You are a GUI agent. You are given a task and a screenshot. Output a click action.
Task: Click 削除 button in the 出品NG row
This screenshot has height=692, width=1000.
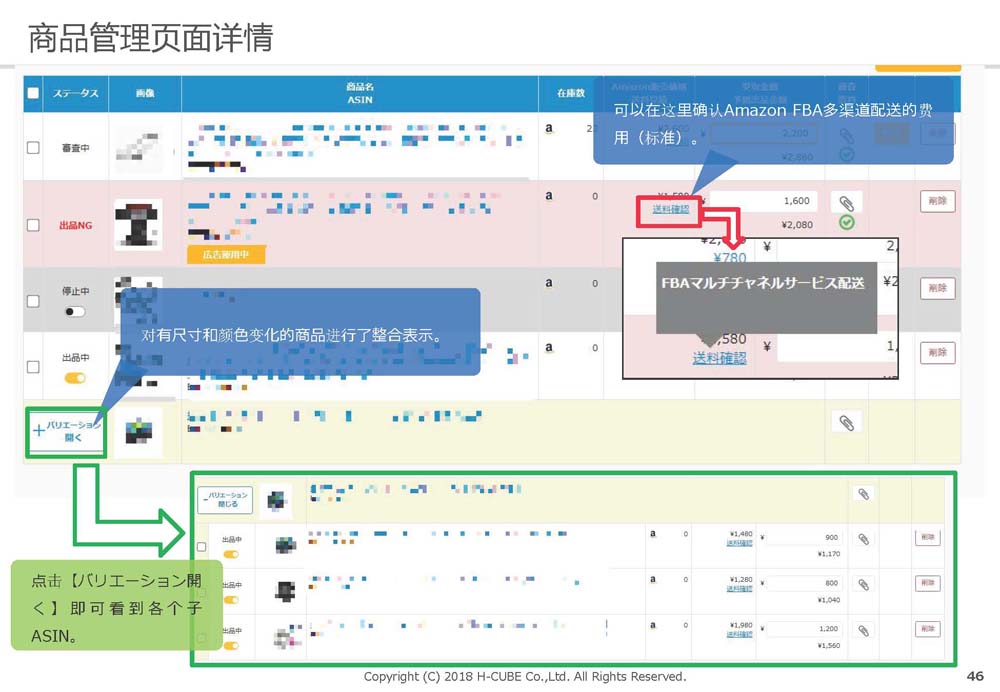(937, 202)
